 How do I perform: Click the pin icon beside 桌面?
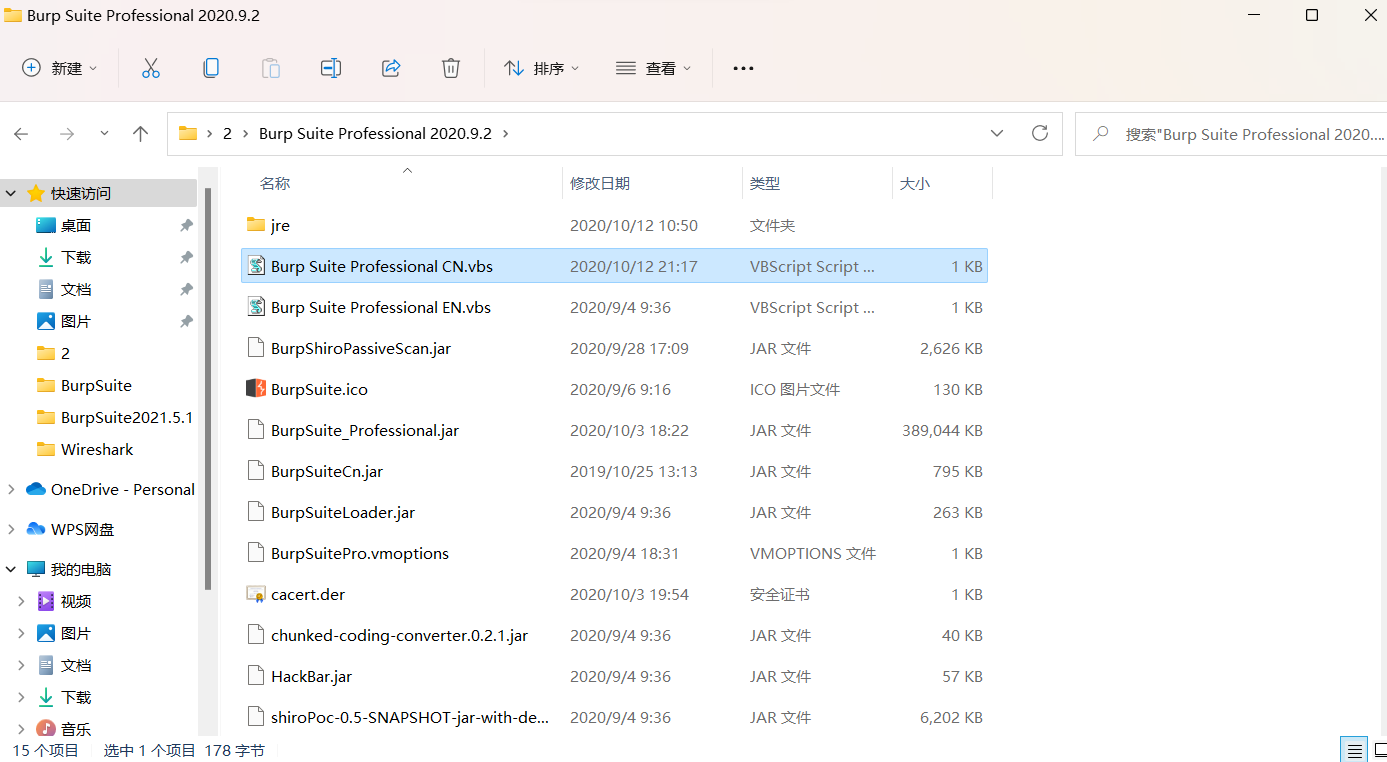coord(186,226)
